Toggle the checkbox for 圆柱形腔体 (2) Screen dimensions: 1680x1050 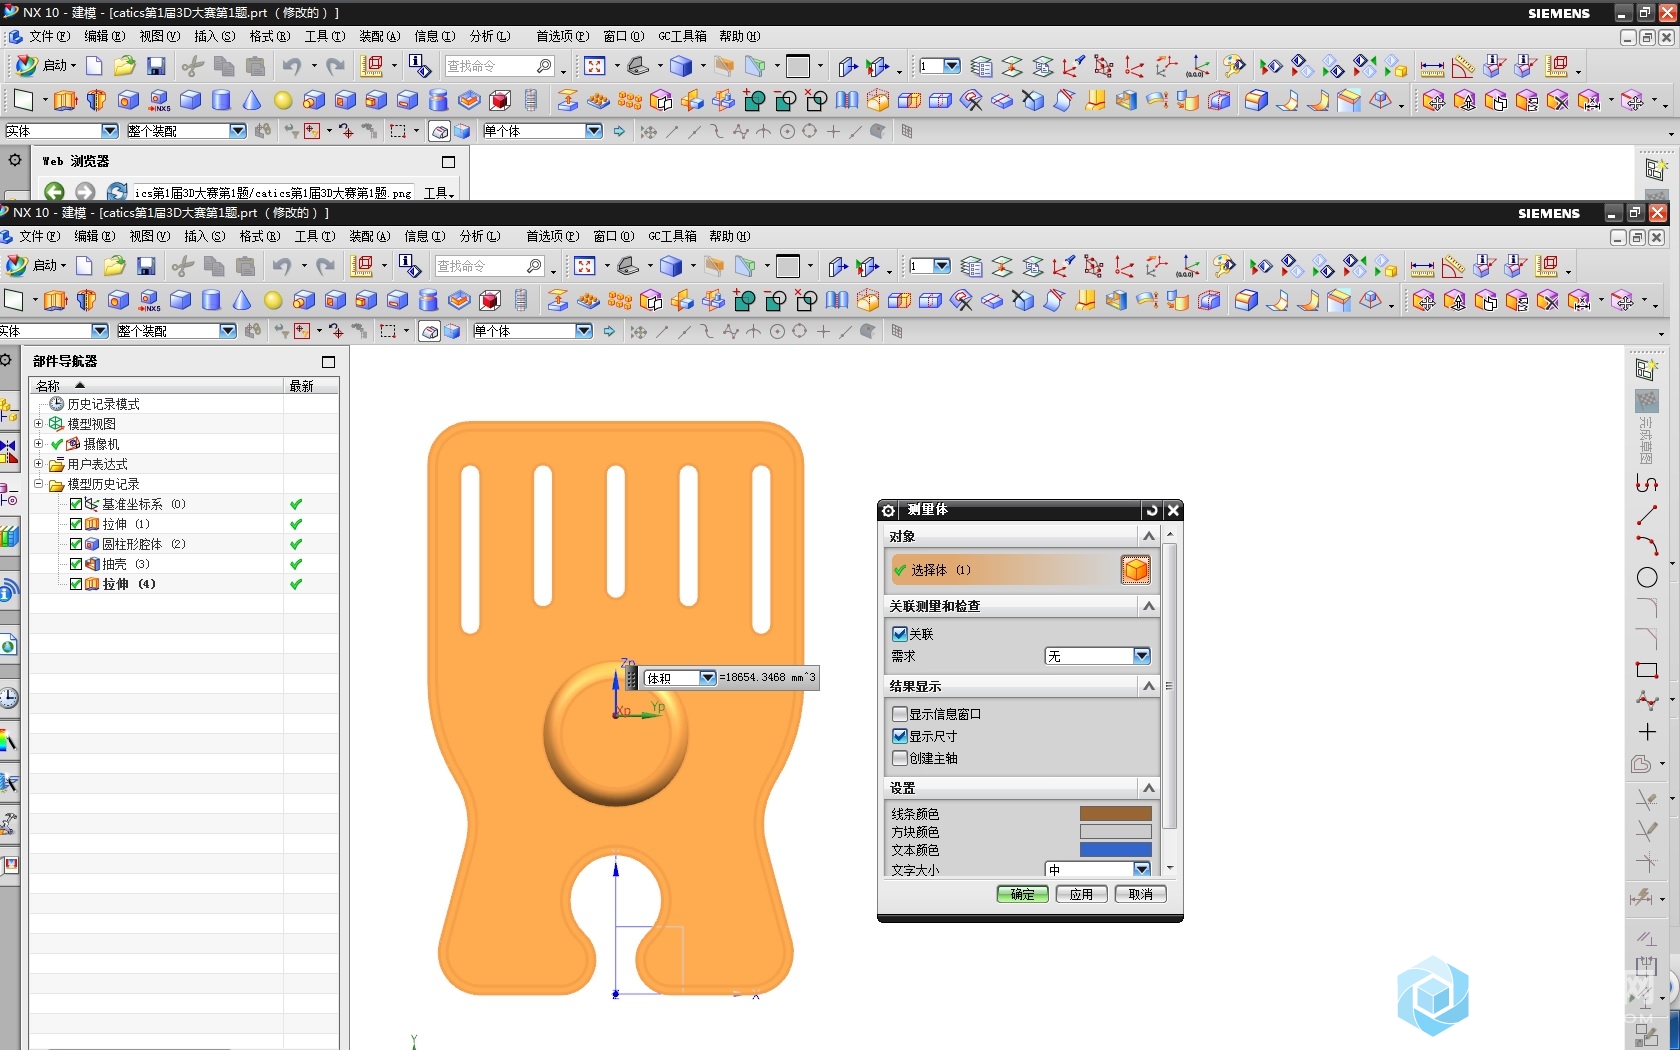pos(76,544)
